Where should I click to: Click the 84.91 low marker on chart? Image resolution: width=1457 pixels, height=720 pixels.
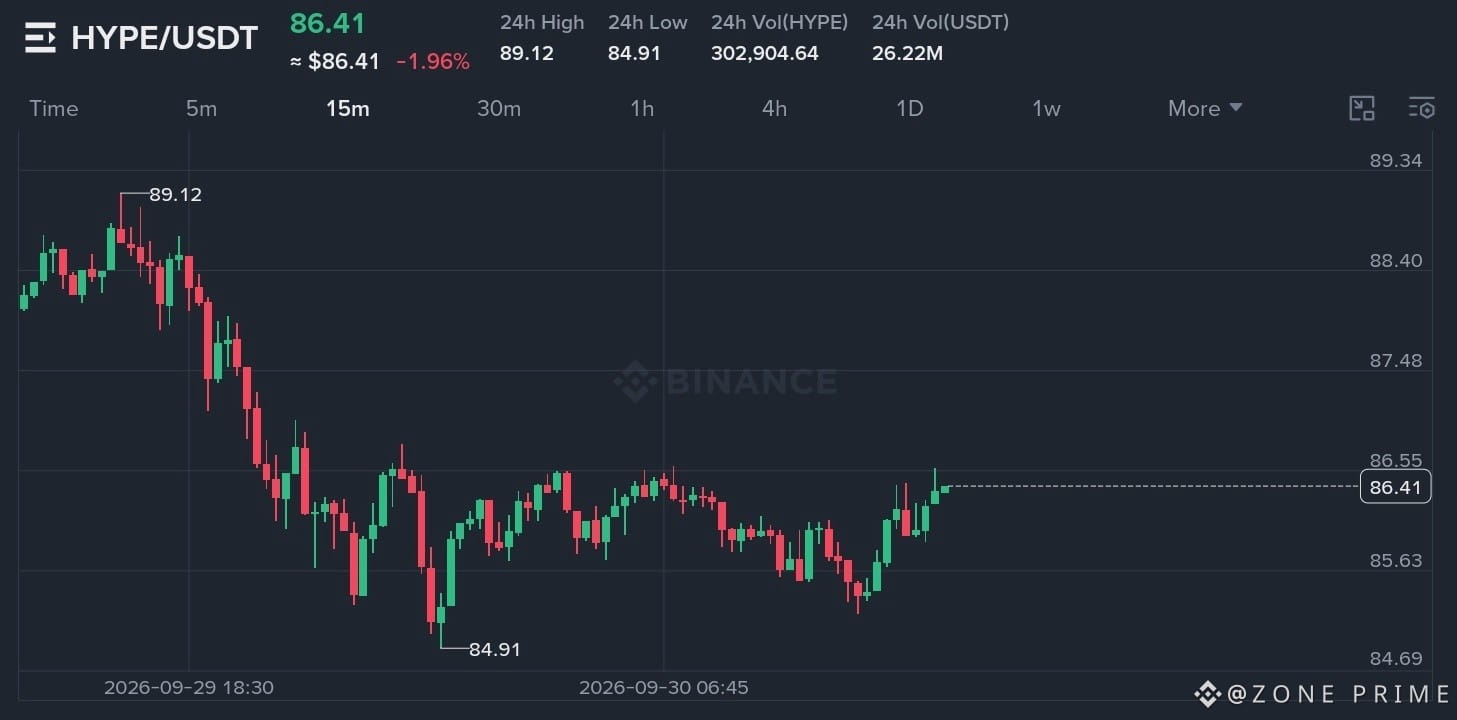coord(495,650)
